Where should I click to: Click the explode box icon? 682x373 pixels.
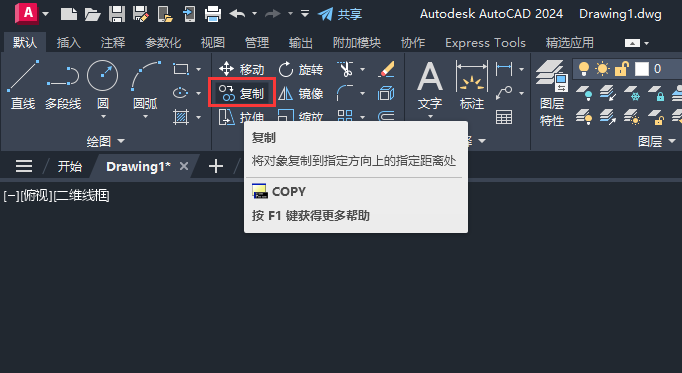click(x=386, y=93)
